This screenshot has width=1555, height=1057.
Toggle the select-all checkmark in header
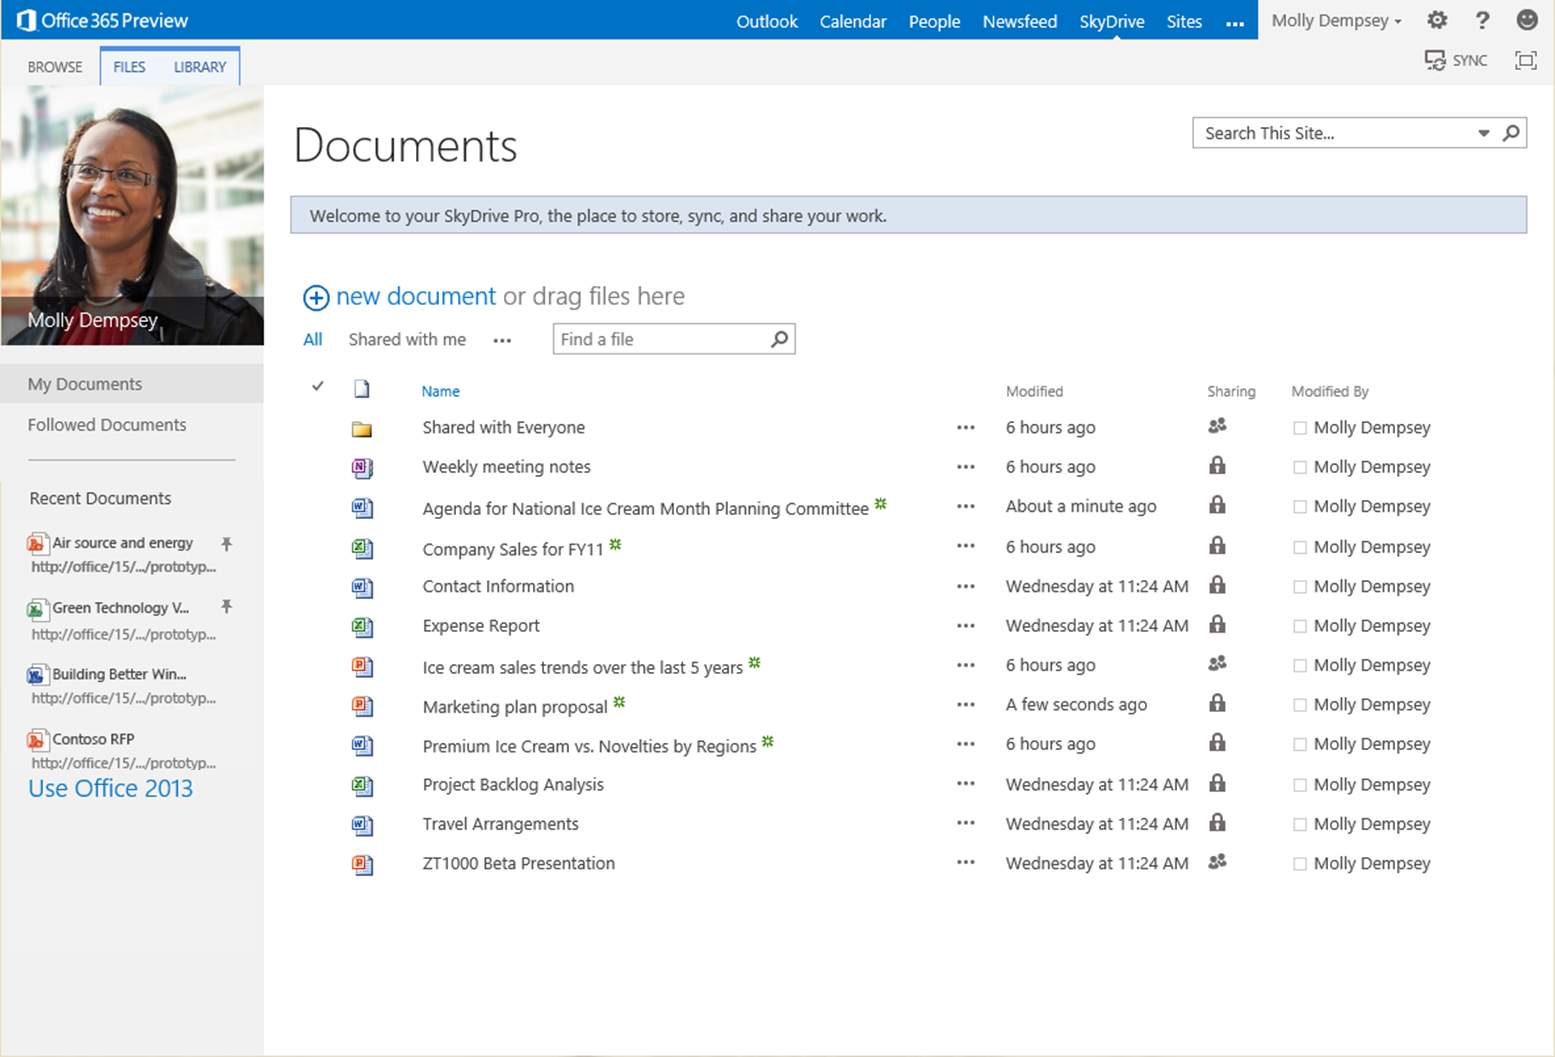[318, 386]
